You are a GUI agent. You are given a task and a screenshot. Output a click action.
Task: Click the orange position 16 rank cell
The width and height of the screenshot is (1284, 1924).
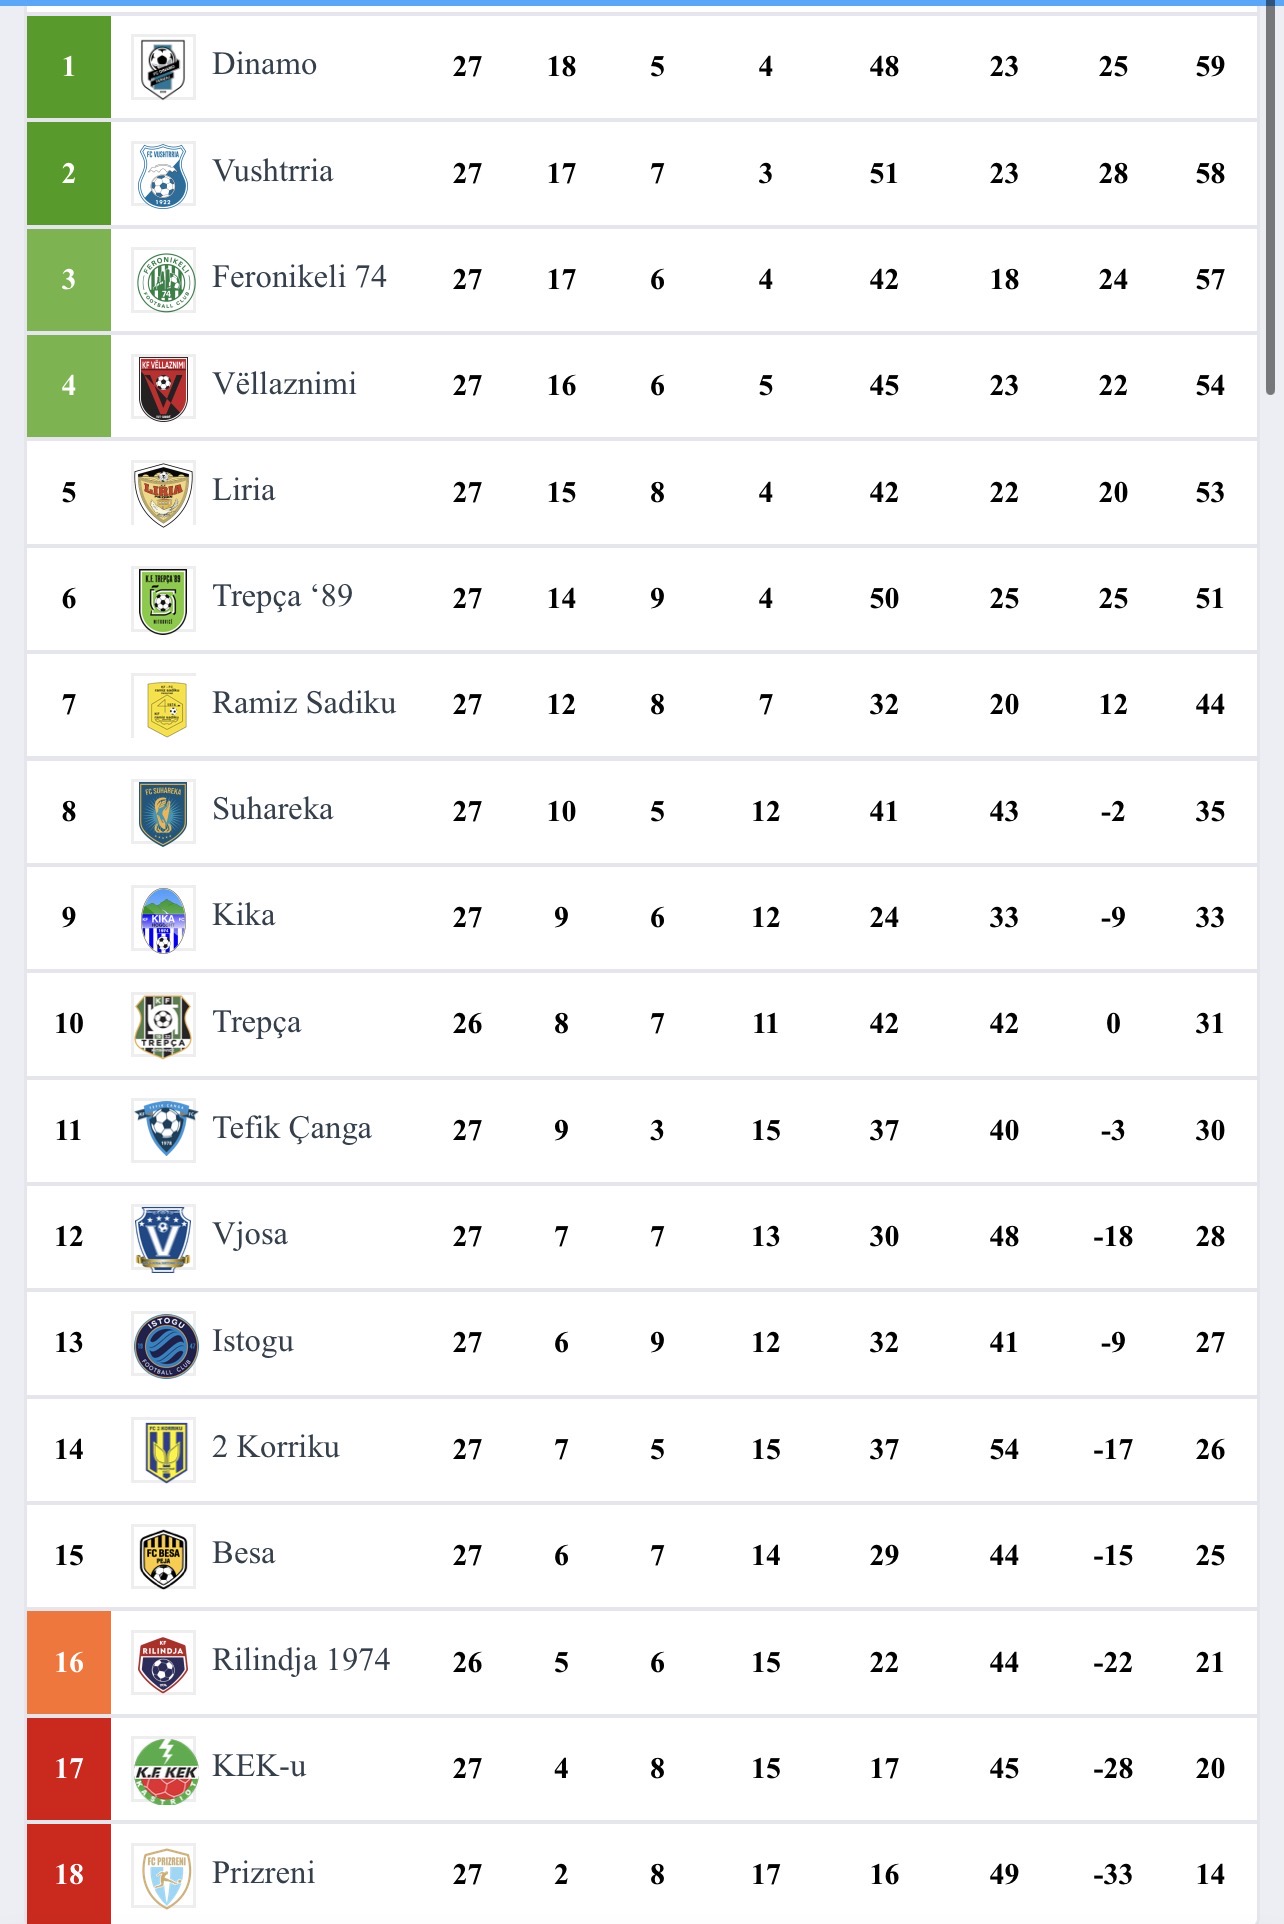69,1662
